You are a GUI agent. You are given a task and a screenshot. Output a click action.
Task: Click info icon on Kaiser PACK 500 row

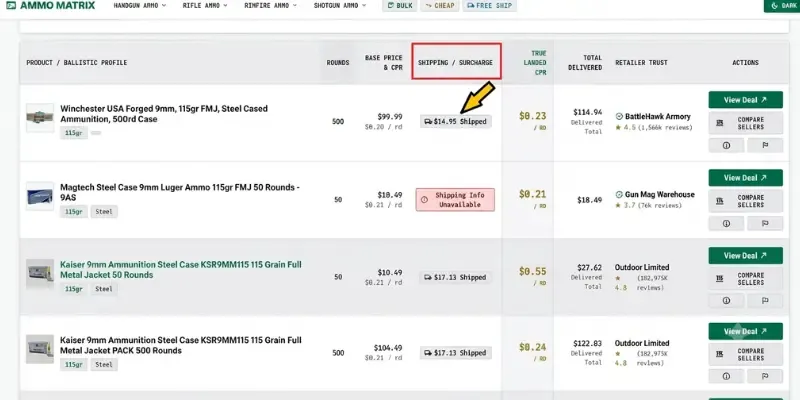pos(726,377)
